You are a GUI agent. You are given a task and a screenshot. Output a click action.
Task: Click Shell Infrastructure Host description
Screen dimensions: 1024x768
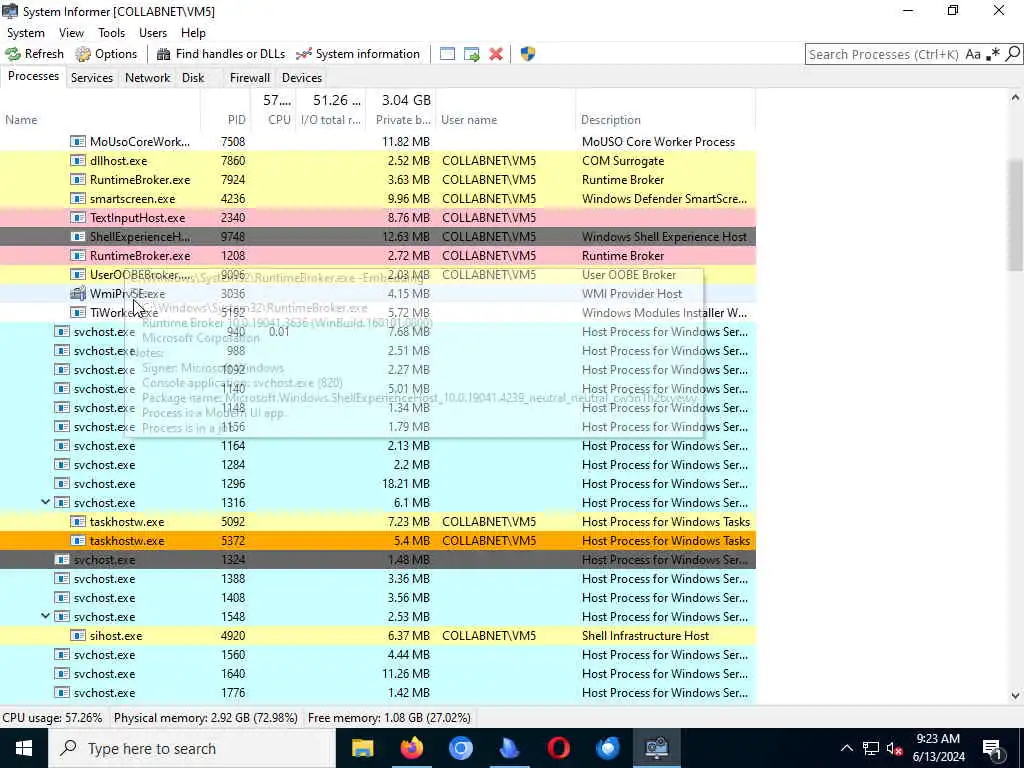coord(645,635)
